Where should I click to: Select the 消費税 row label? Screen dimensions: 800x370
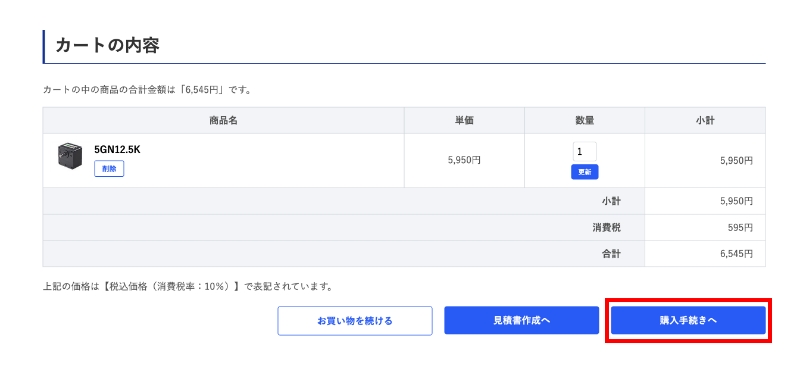pos(606,228)
